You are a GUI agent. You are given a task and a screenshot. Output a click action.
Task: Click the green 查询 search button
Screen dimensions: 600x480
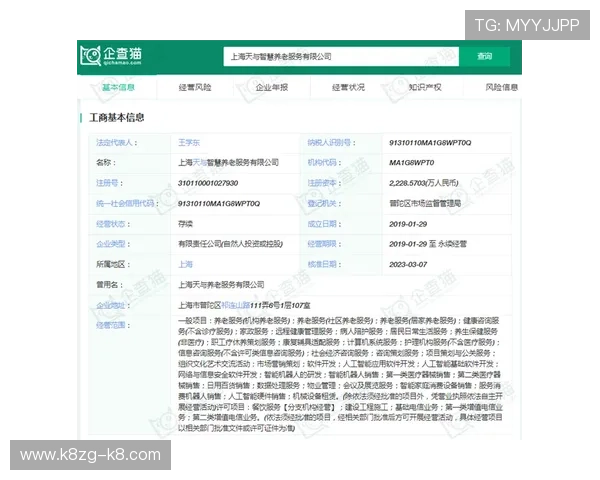[484, 56]
